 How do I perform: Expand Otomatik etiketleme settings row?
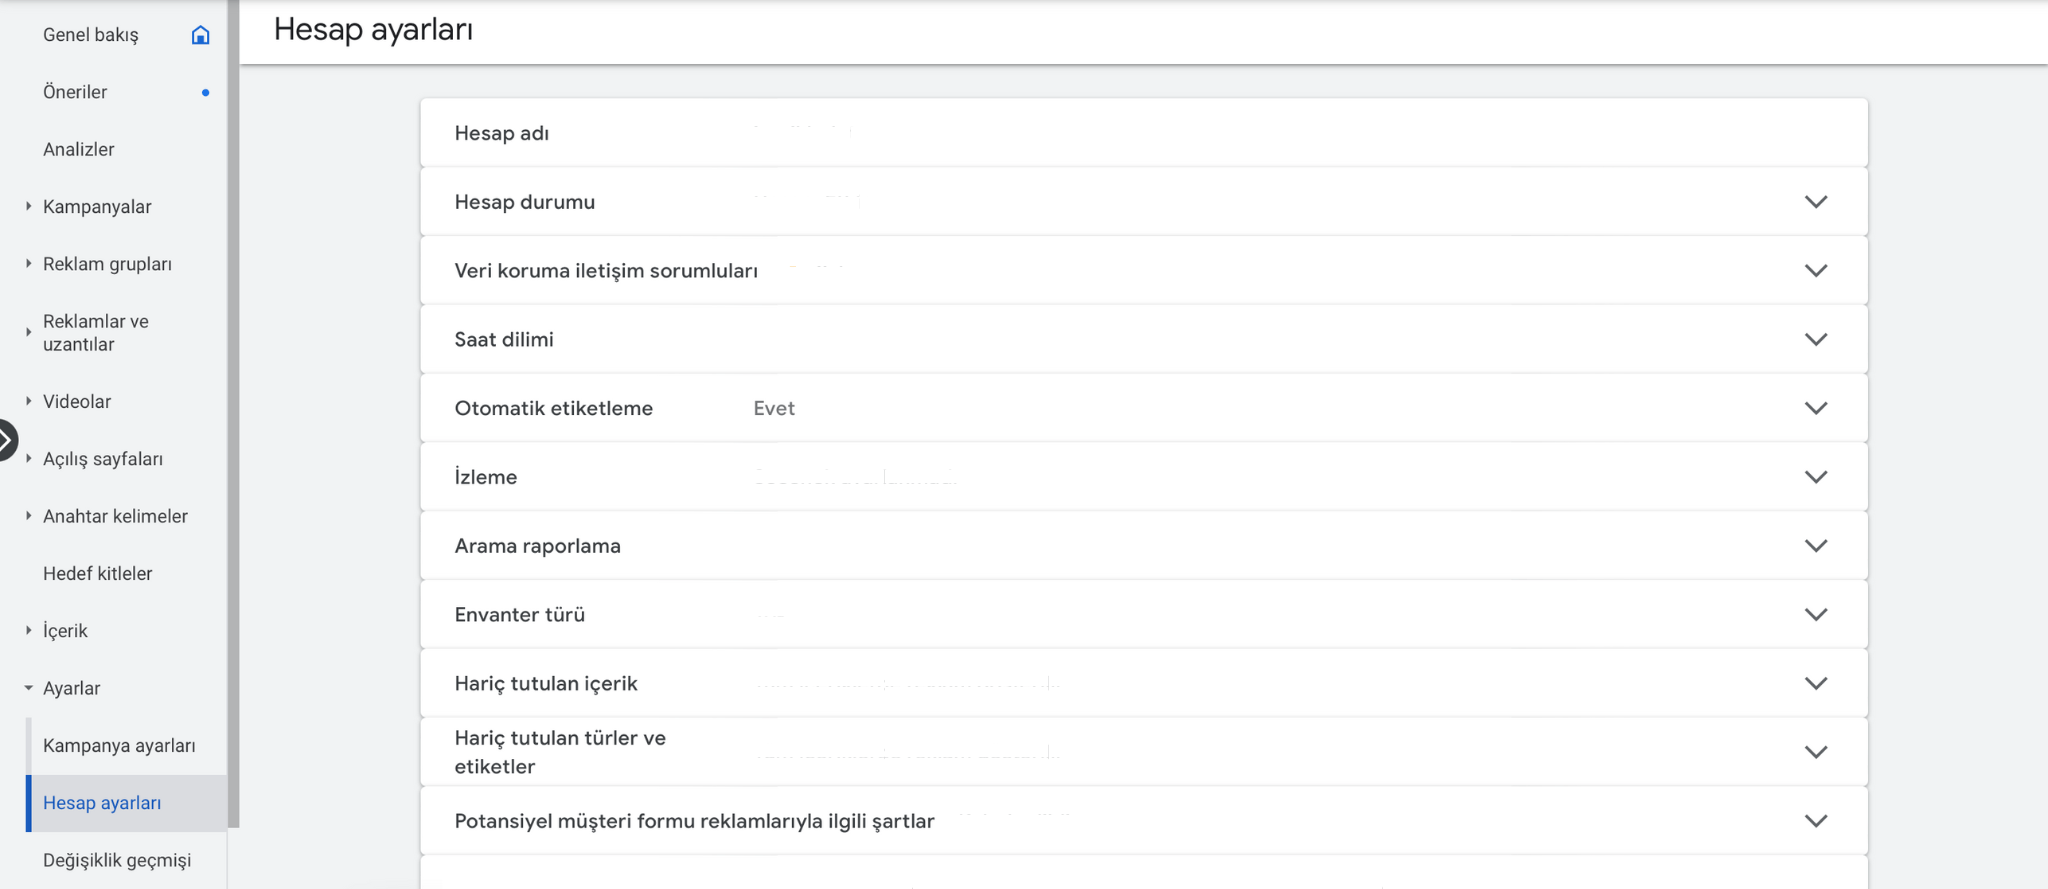tap(1815, 408)
